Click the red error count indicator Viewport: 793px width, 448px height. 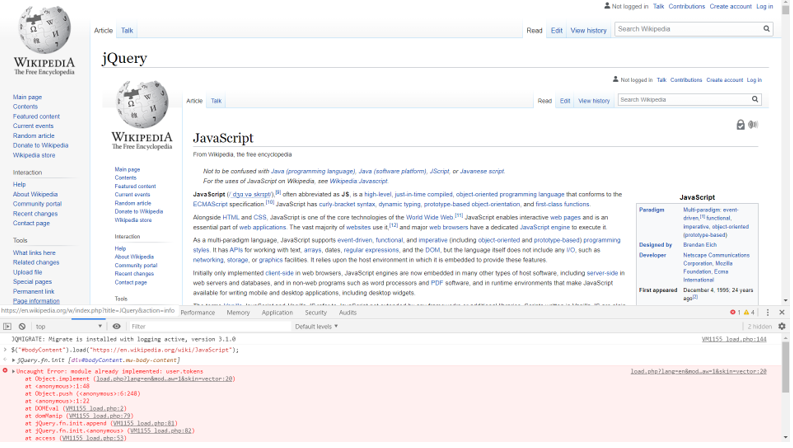(737, 313)
